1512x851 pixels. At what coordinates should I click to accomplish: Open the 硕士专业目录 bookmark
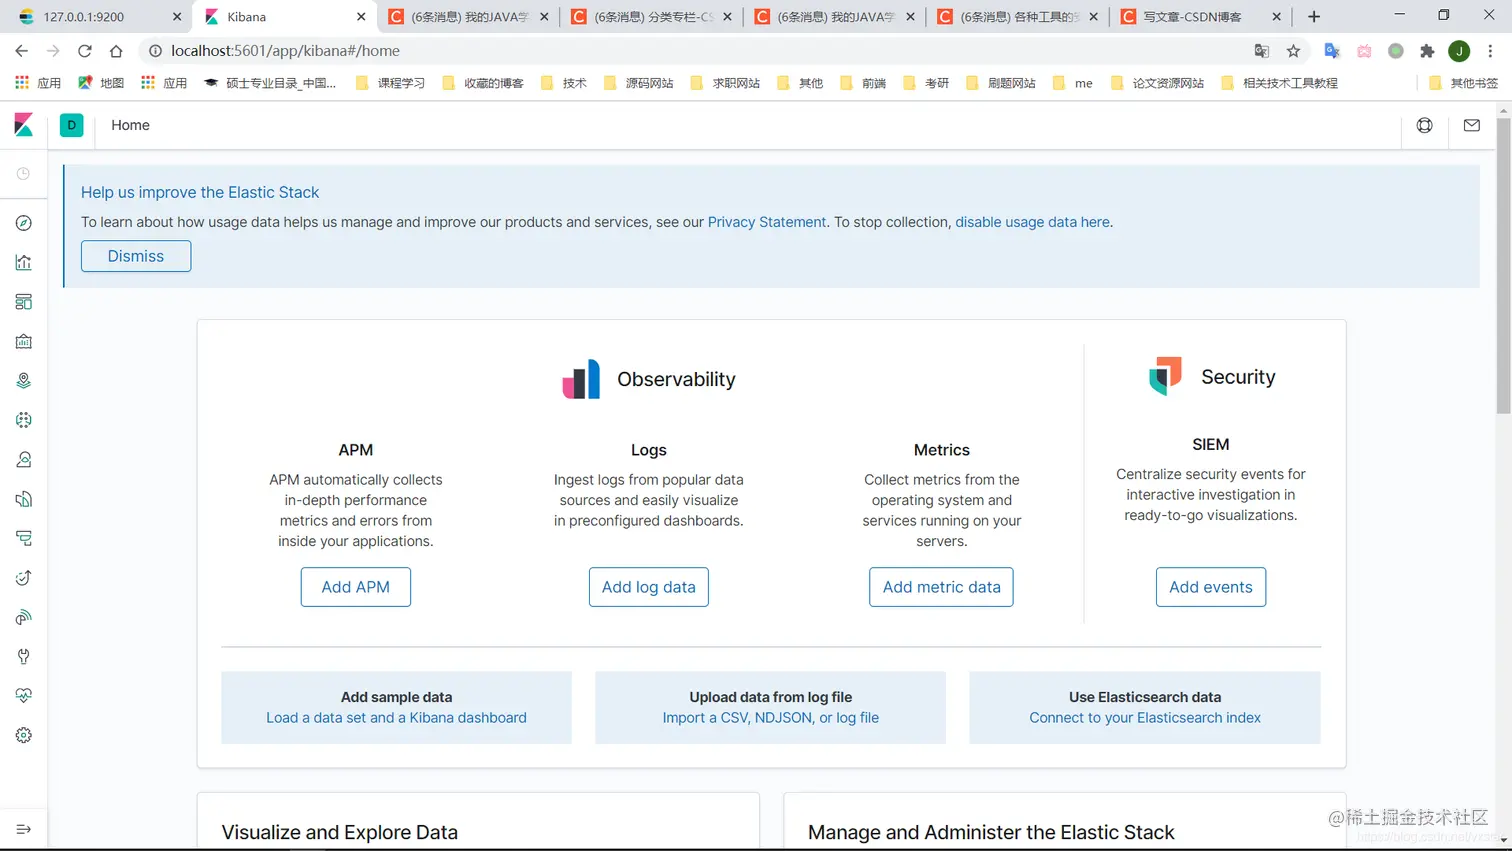(270, 83)
